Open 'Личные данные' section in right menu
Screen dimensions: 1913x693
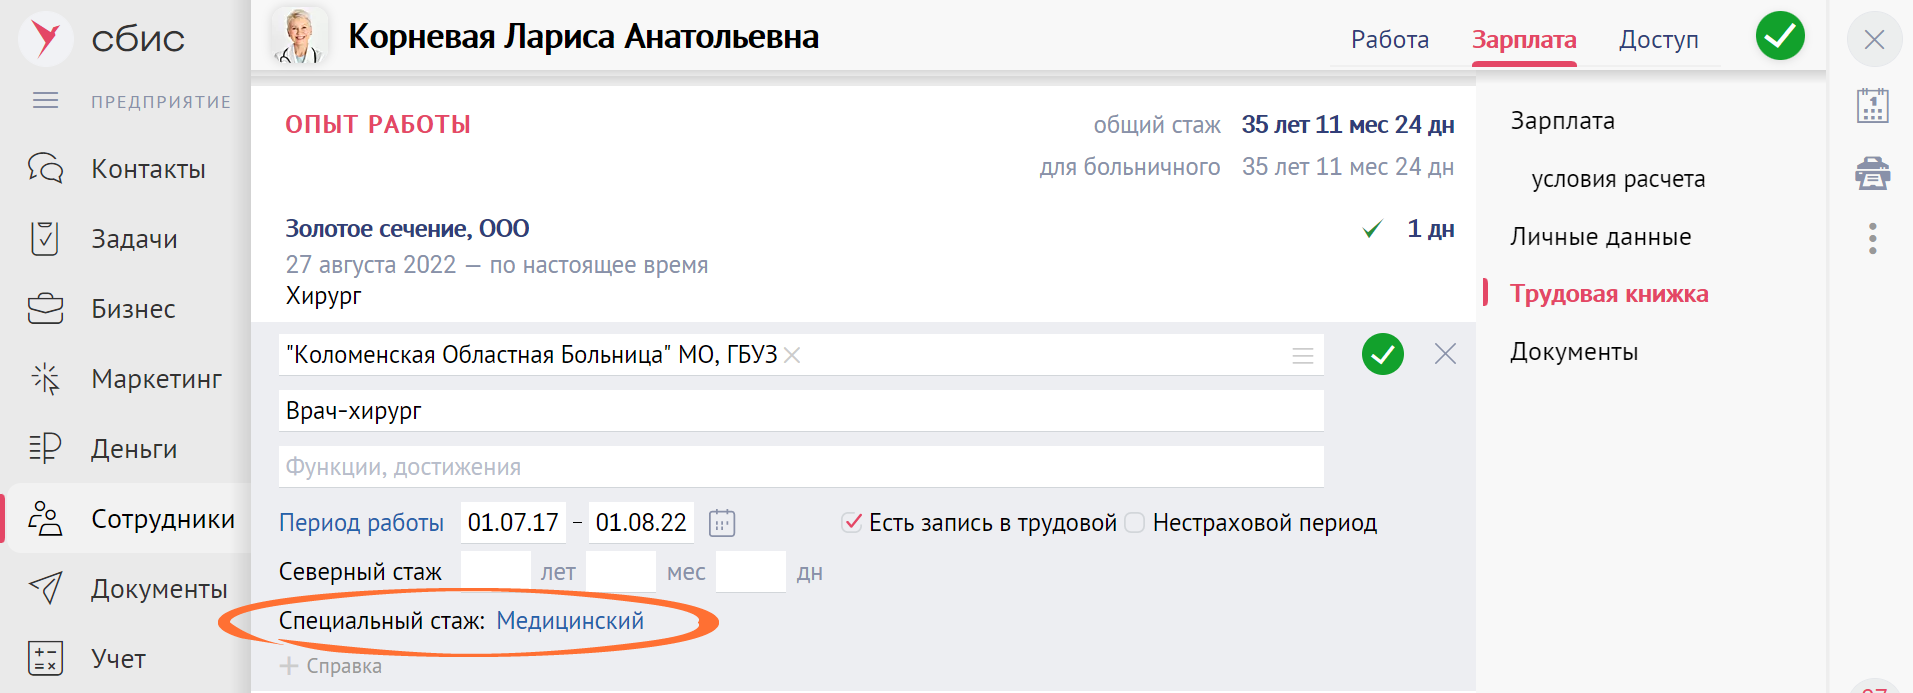[1600, 237]
